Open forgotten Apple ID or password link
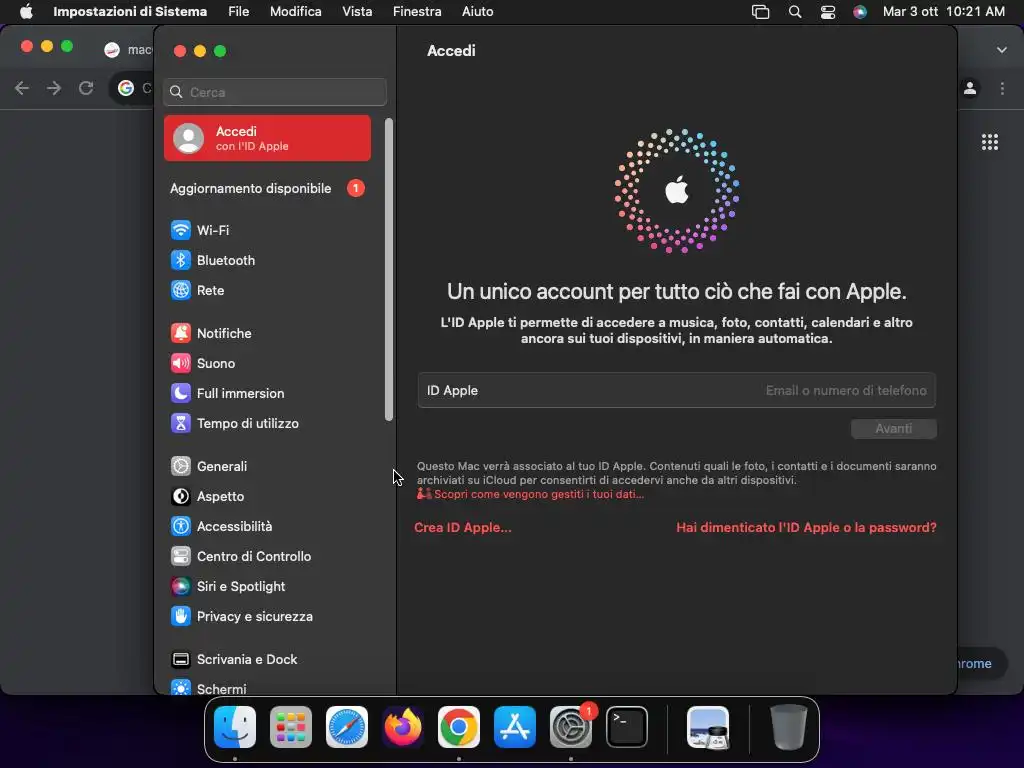Viewport: 1024px width, 768px height. (x=806, y=528)
